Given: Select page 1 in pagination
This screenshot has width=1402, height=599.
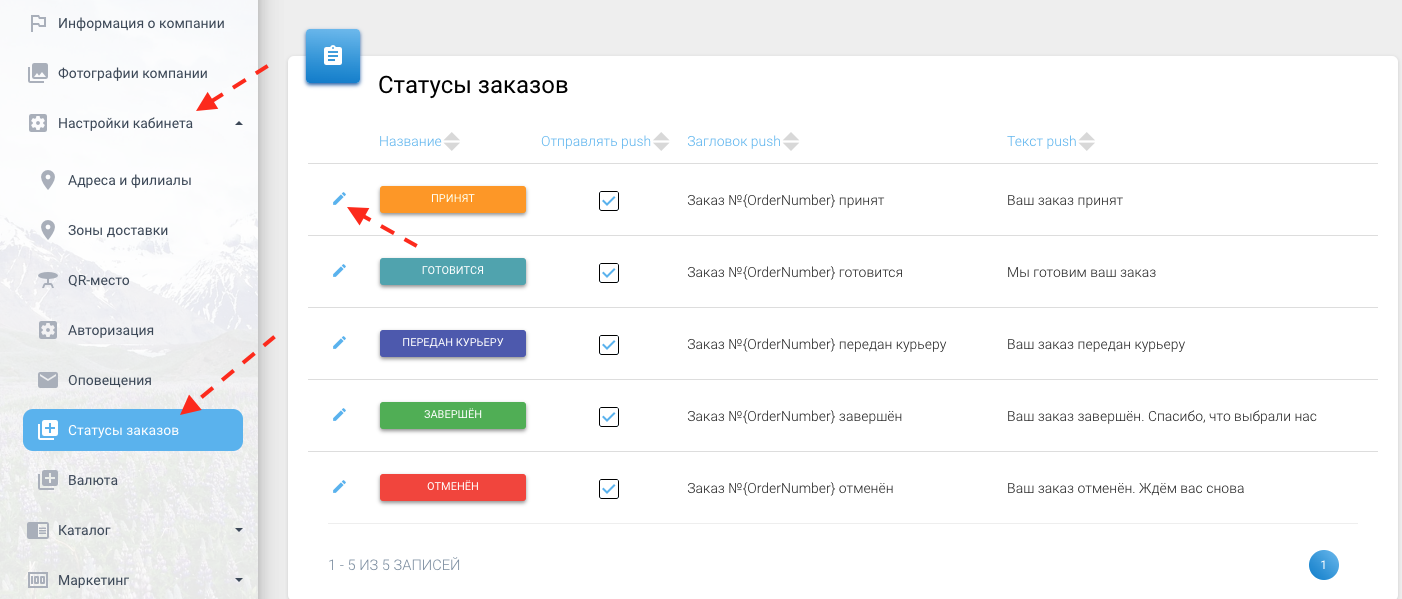Looking at the screenshot, I should [x=1323, y=565].
